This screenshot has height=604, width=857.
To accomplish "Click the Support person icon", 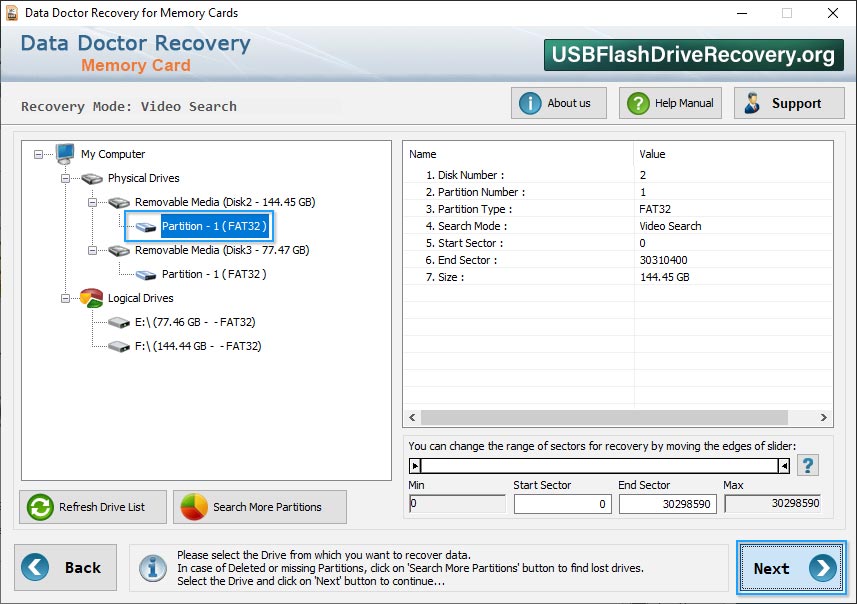I will pyautogui.click(x=752, y=103).
